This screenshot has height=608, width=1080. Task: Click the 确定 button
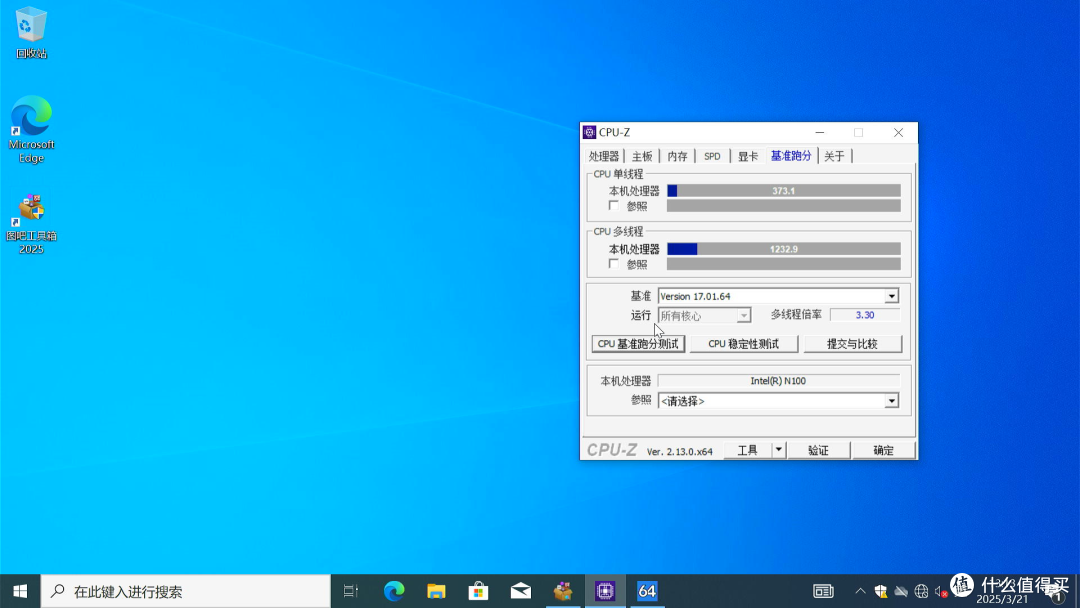pyautogui.click(x=884, y=450)
